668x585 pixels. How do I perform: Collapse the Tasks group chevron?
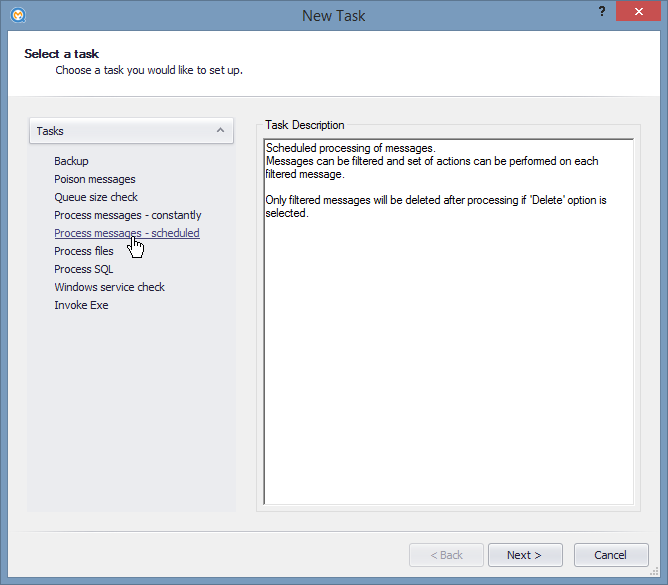coord(220,130)
